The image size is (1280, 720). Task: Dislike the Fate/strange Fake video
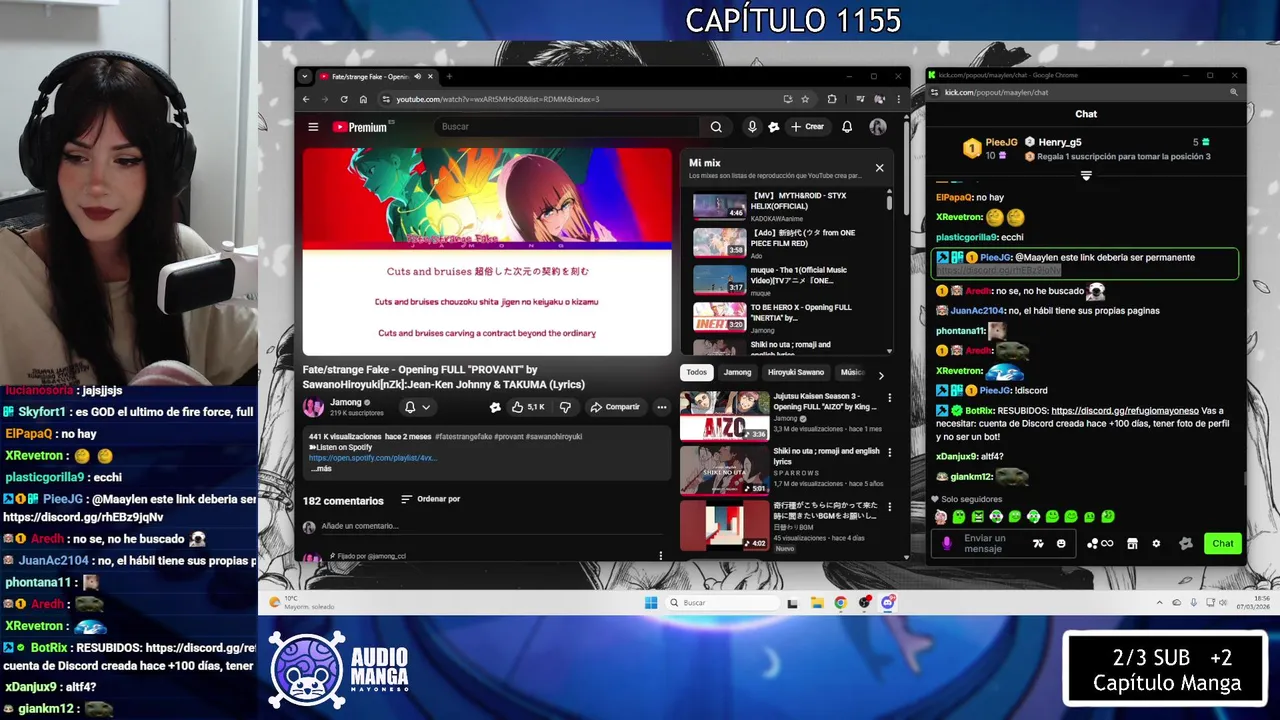coord(565,407)
